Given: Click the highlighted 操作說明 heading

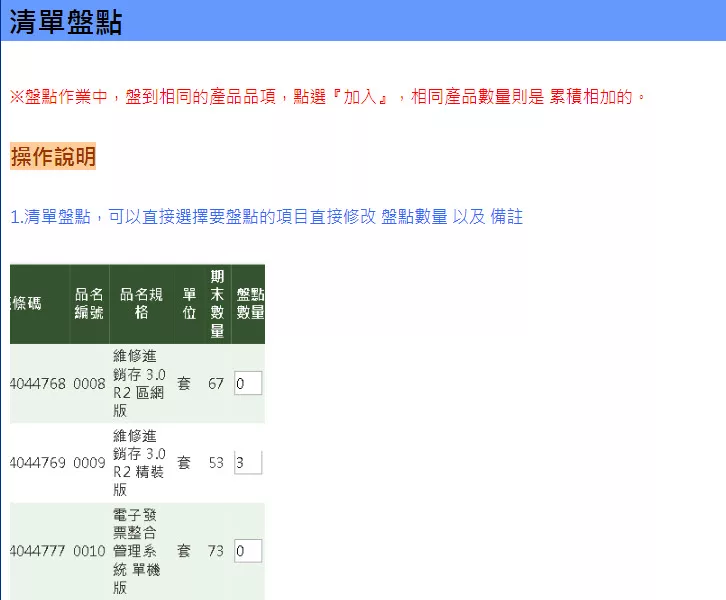Looking at the screenshot, I should click(x=53, y=156).
